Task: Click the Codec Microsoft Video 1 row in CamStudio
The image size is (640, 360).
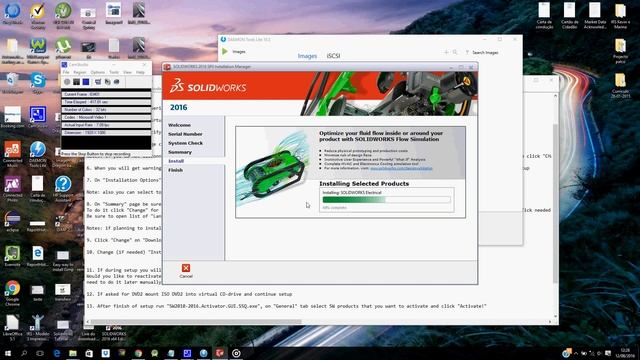Action: 106,117
